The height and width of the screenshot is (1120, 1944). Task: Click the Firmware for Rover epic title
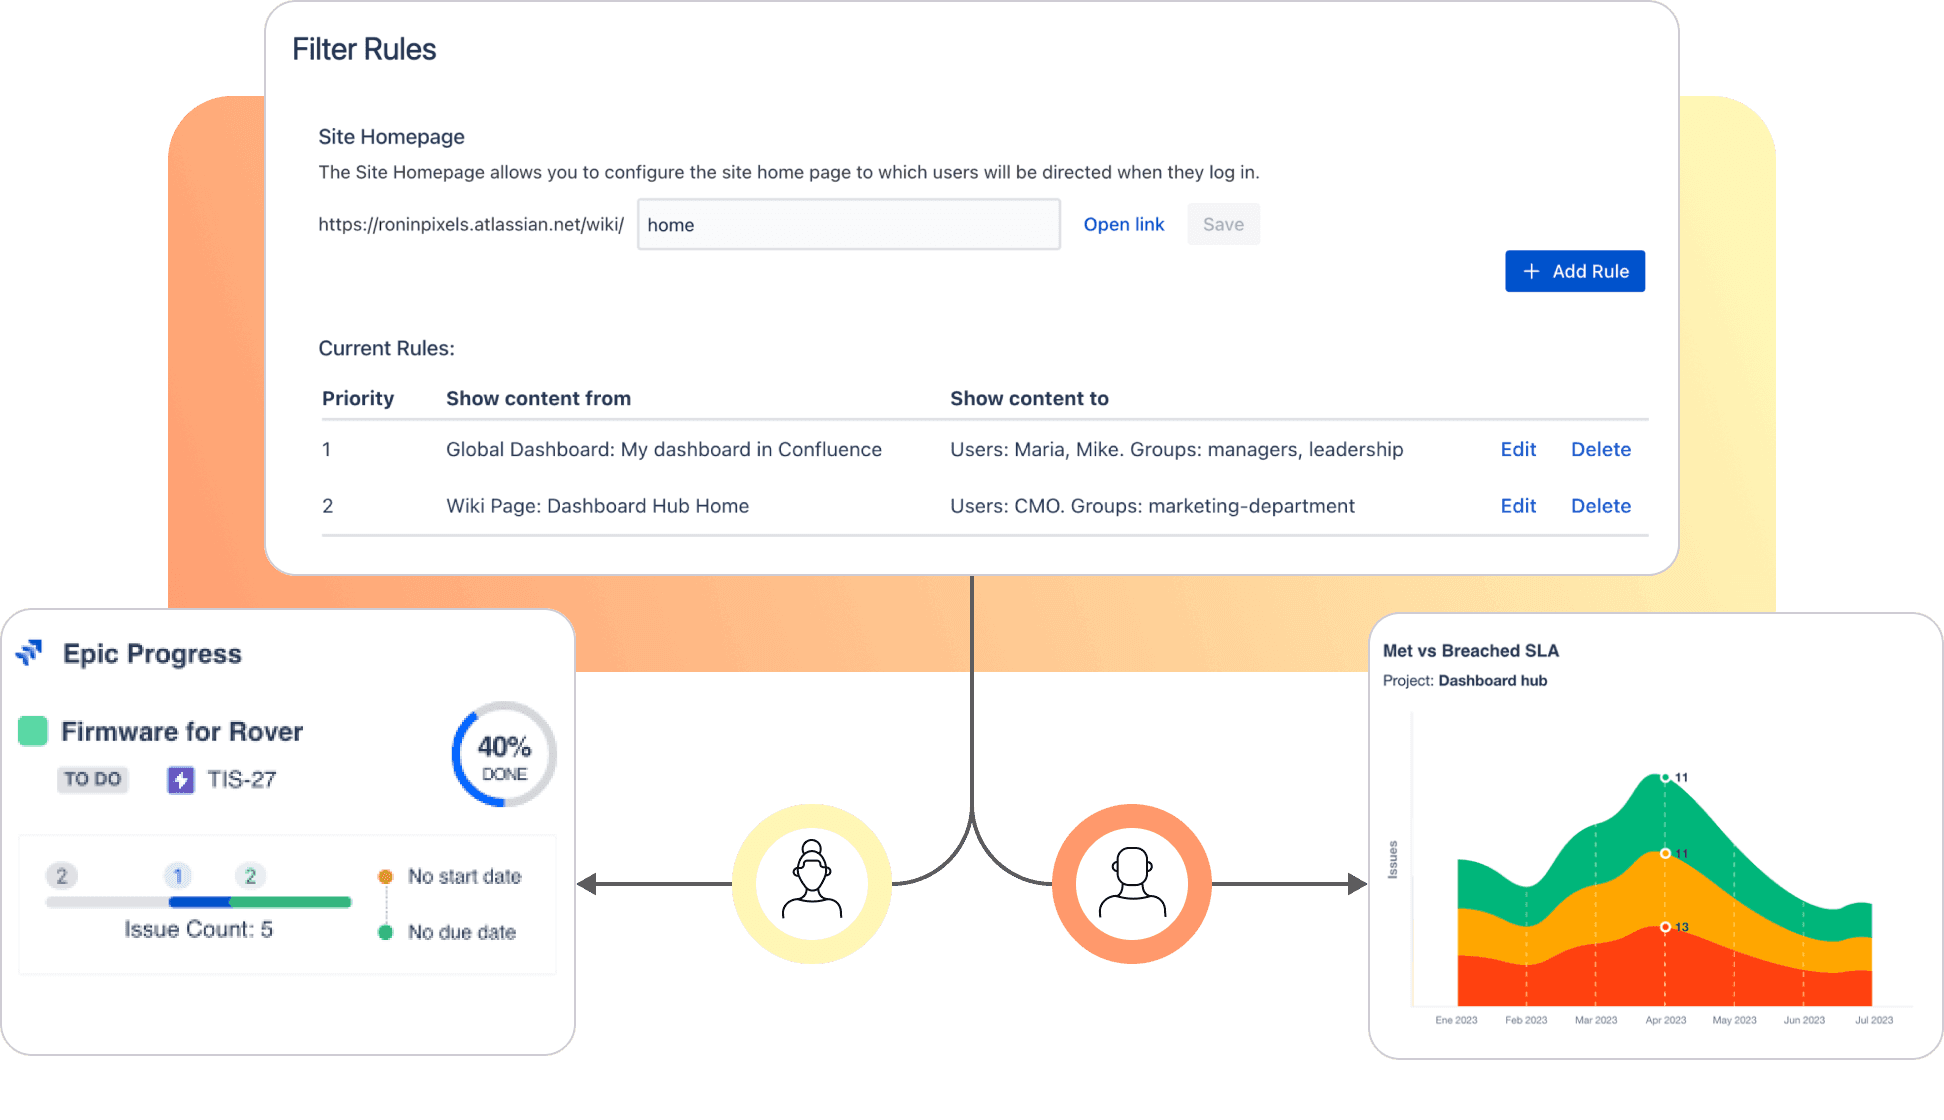click(182, 731)
